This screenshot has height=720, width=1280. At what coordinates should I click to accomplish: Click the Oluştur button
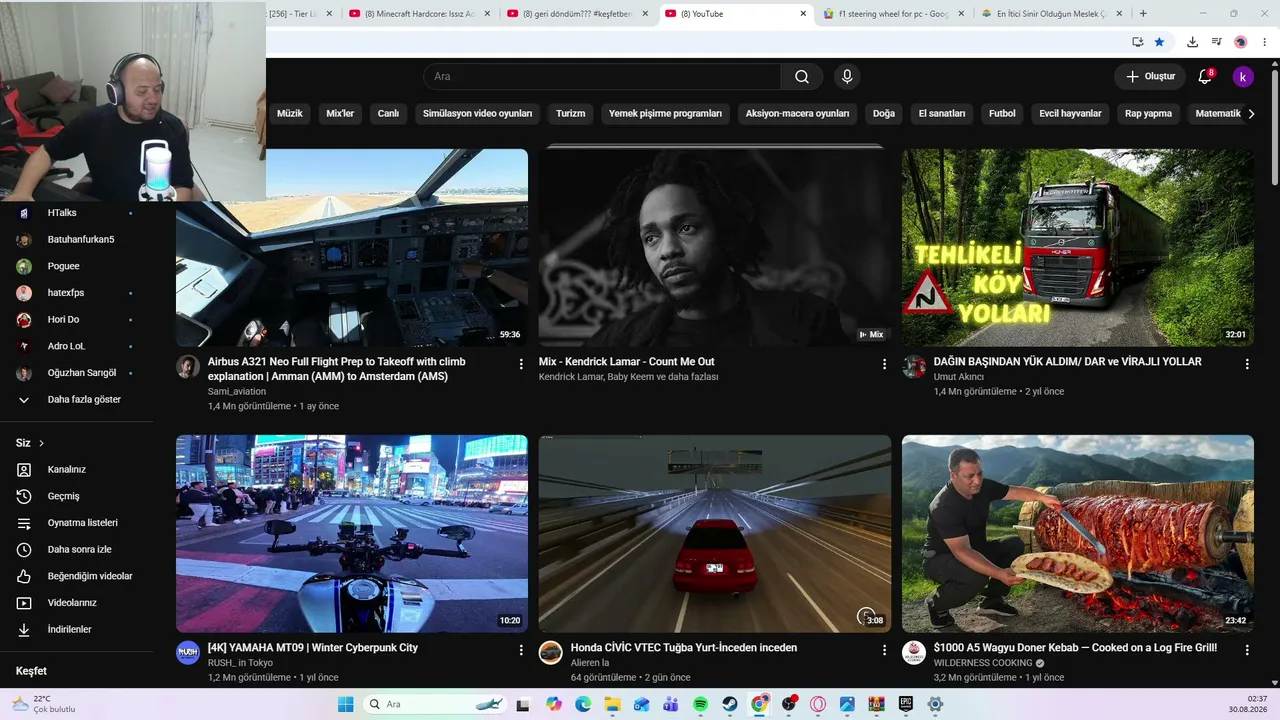pyautogui.click(x=1150, y=77)
